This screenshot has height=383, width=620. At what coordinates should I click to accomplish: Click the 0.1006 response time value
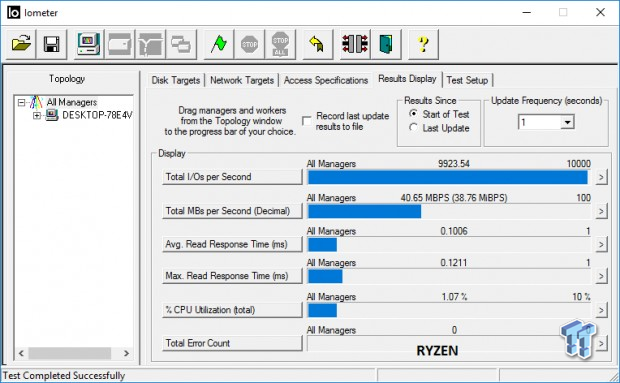click(454, 231)
